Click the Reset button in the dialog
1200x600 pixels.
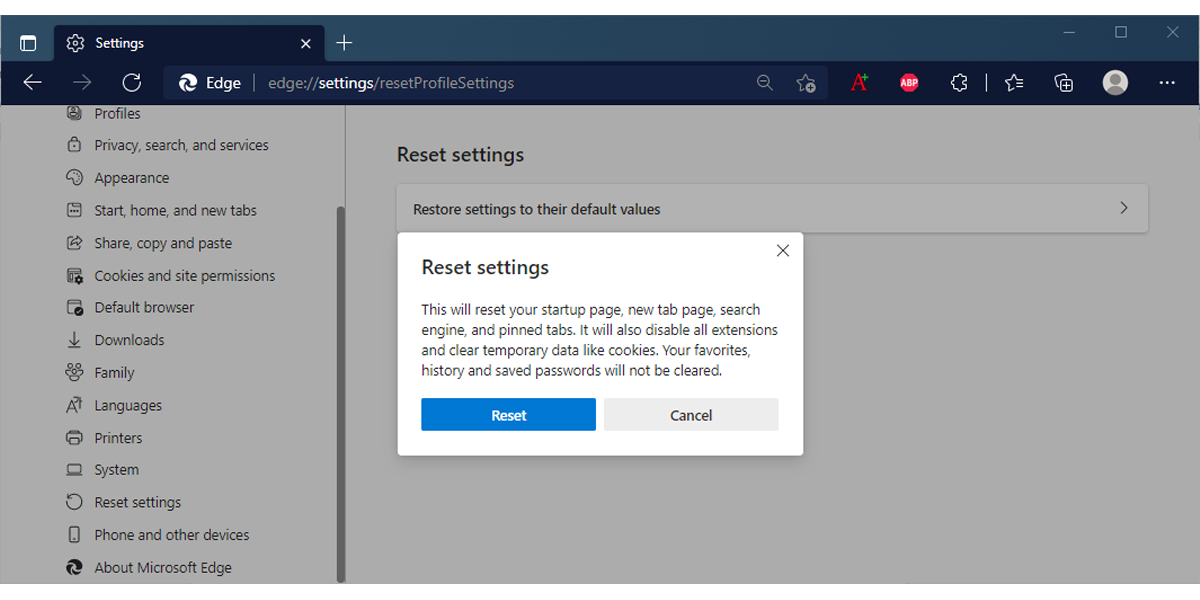pyautogui.click(x=508, y=414)
